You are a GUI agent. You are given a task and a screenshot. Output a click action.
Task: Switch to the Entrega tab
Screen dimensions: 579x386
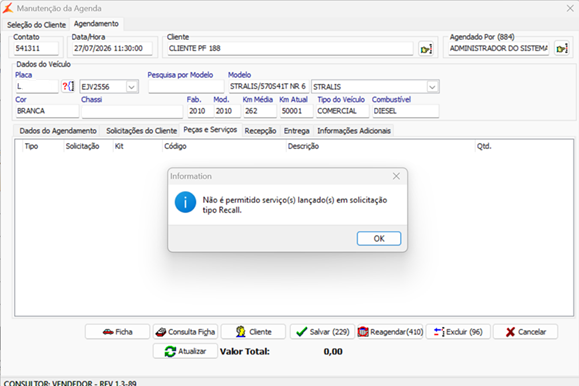click(x=297, y=131)
